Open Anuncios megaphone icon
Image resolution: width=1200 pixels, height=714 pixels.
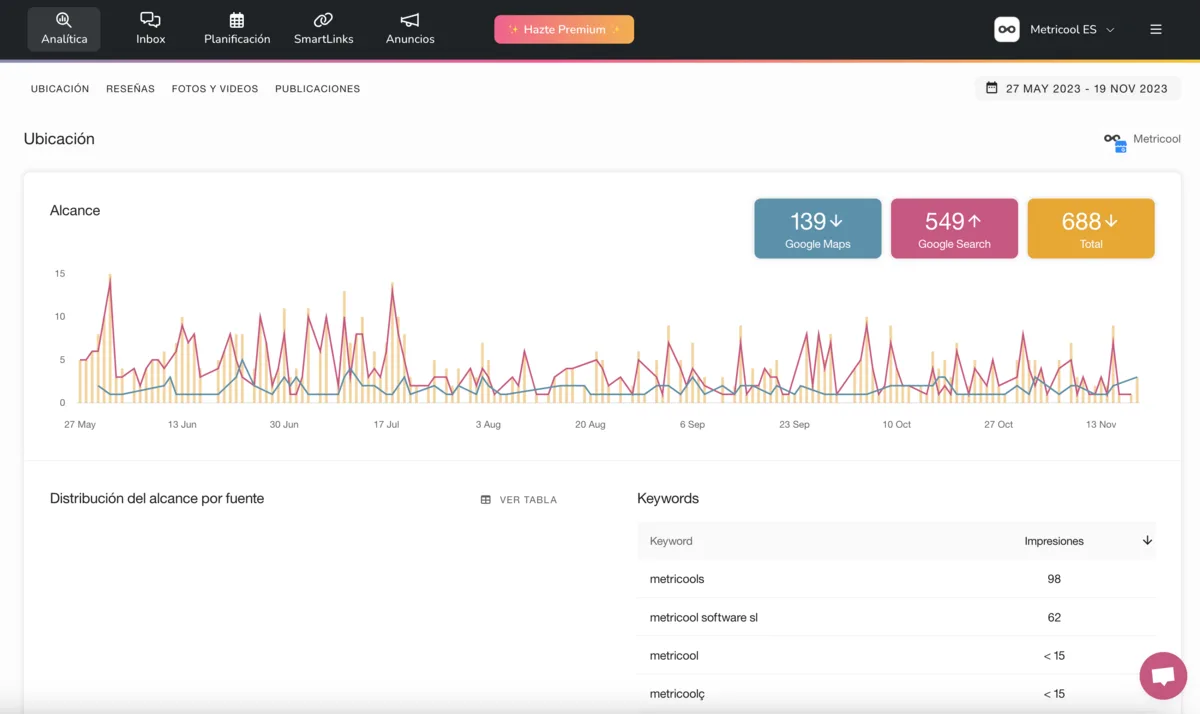pos(410,20)
